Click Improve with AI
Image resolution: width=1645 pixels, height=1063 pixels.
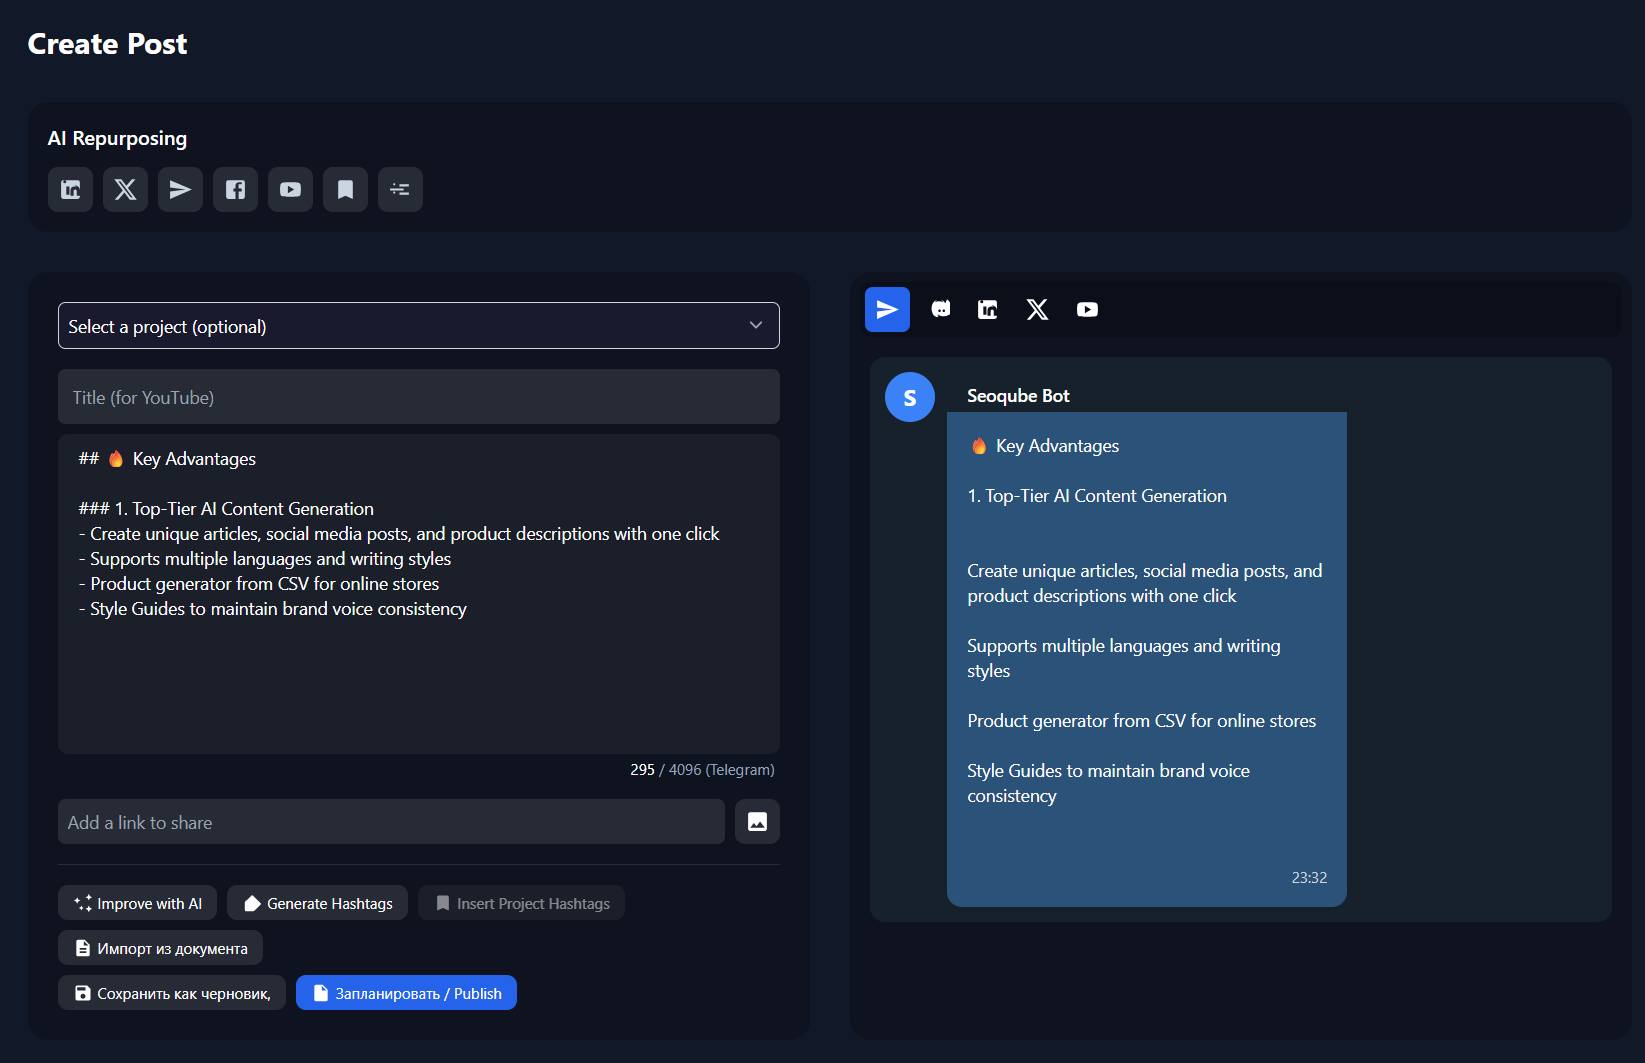(137, 902)
